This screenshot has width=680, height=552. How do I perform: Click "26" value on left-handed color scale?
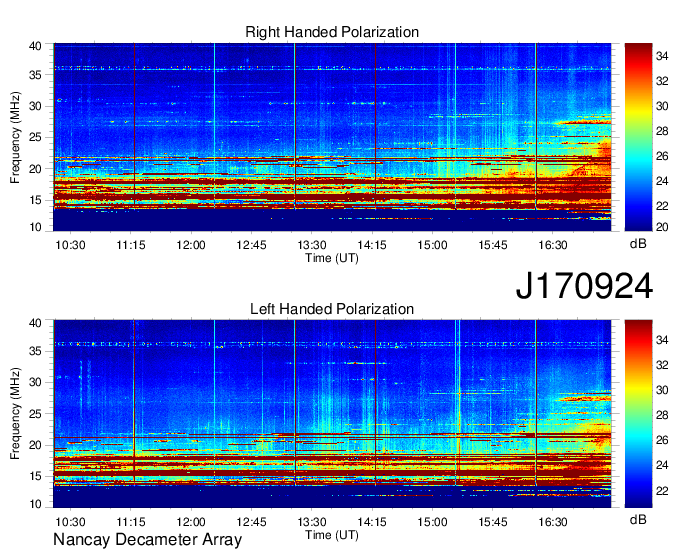click(x=662, y=441)
